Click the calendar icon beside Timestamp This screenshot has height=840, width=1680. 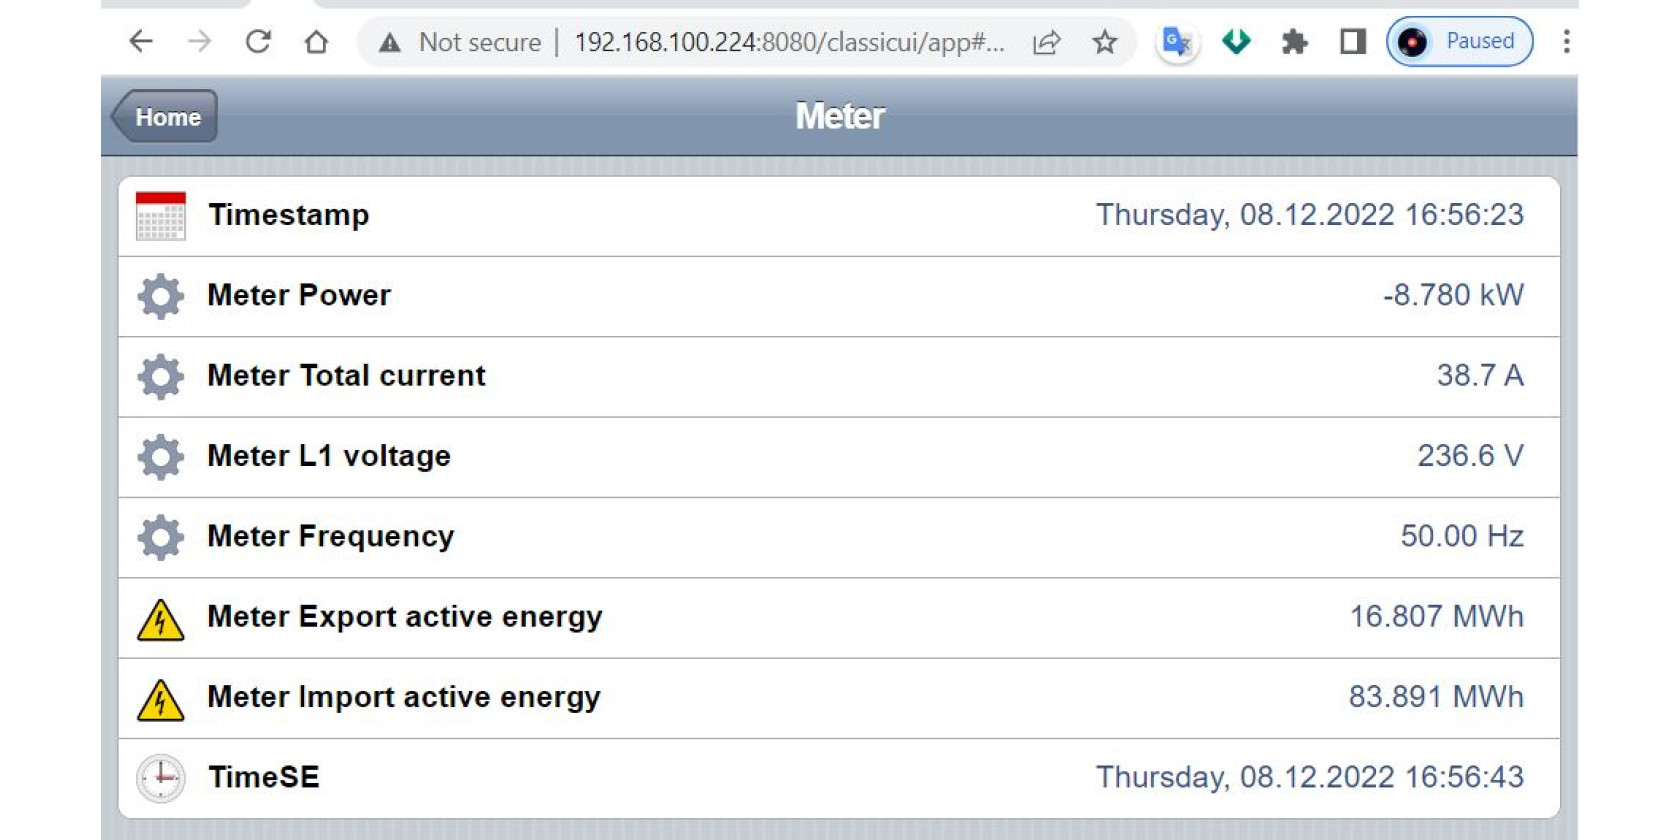(160, 216)
